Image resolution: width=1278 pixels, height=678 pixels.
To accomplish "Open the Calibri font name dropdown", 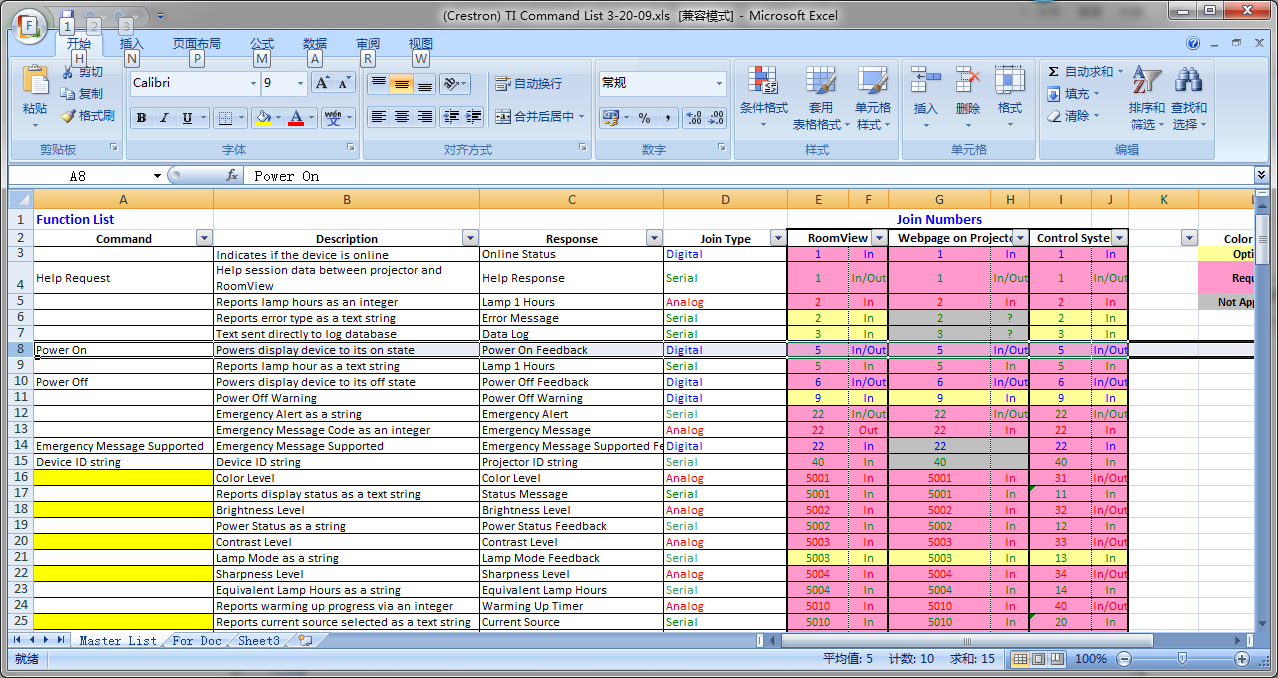I will tap(253, 83).
